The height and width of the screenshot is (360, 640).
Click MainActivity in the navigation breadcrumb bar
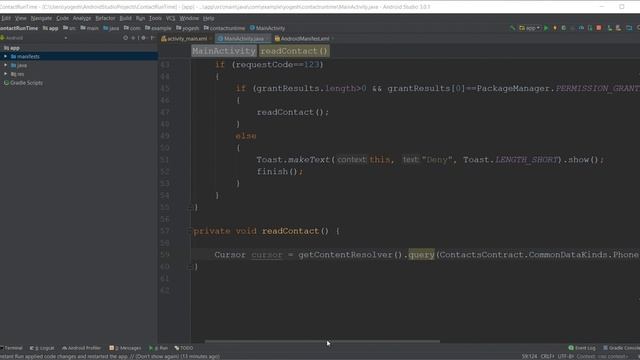267,28
